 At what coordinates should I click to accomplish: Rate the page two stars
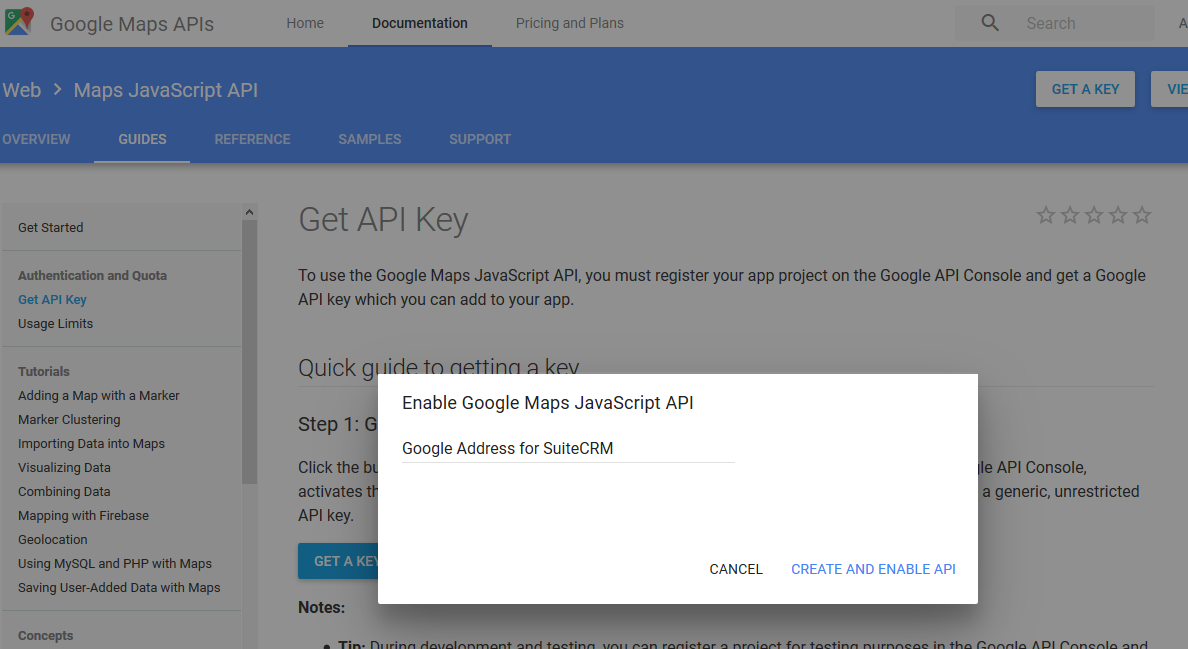pos(1070,215)
